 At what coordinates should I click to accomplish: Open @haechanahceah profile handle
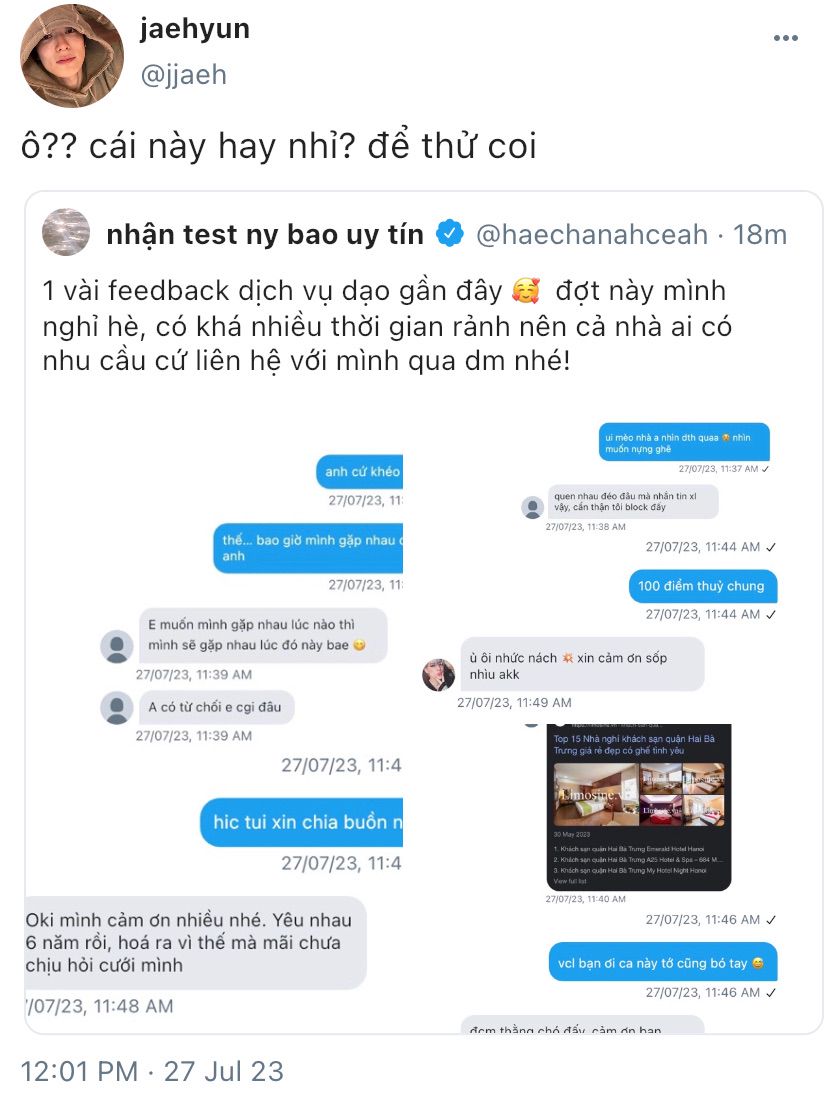tap(592, 234)
